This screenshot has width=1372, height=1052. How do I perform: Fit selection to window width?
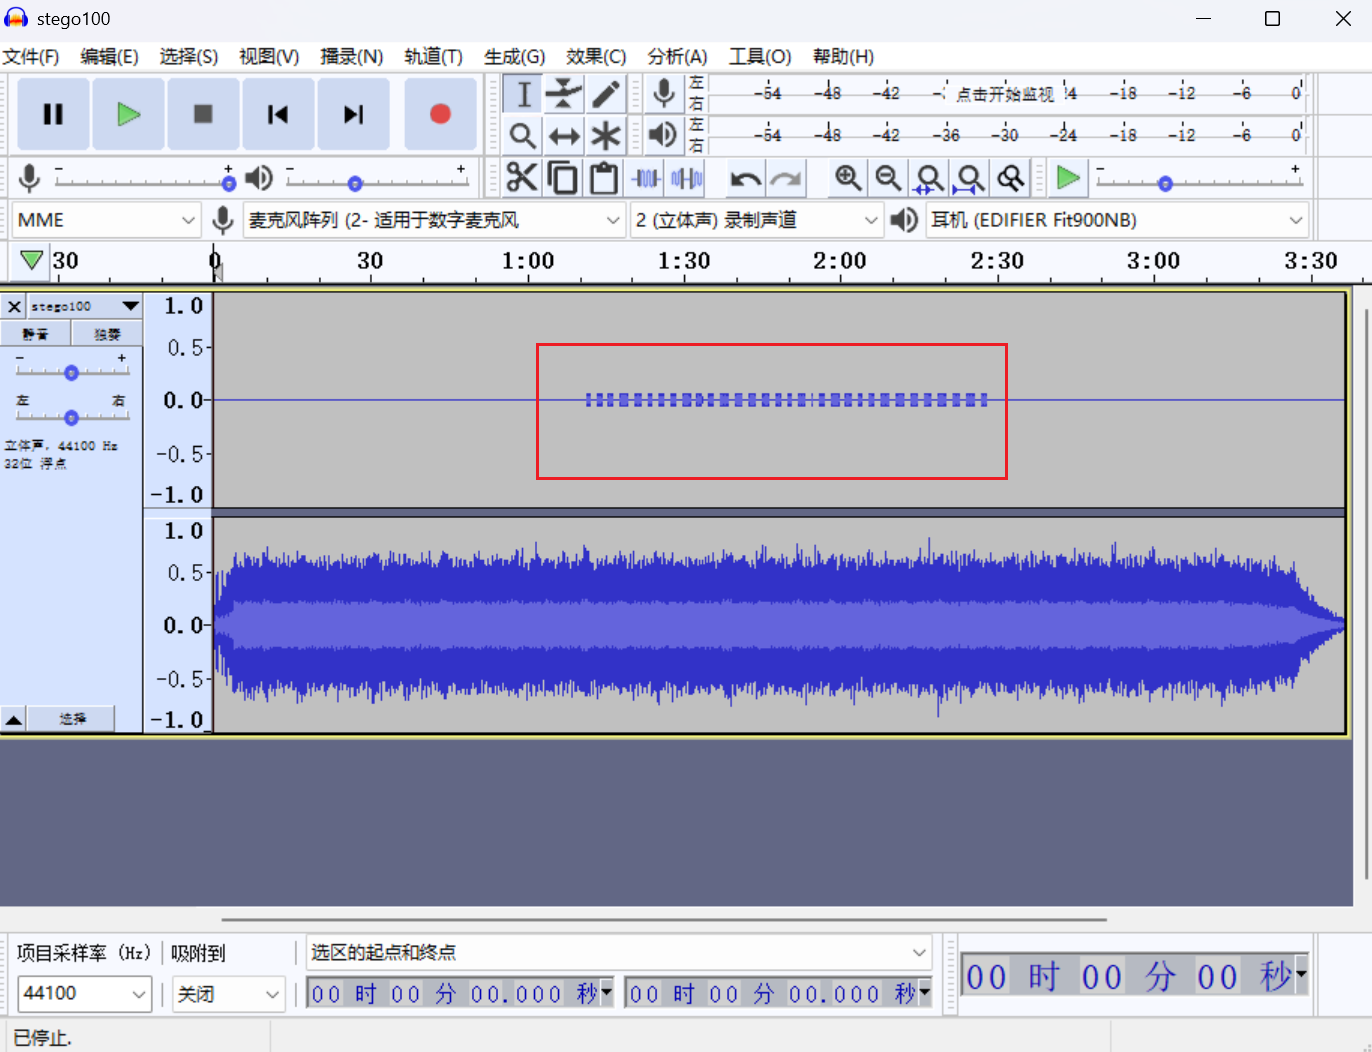click(x=929, y=178)
